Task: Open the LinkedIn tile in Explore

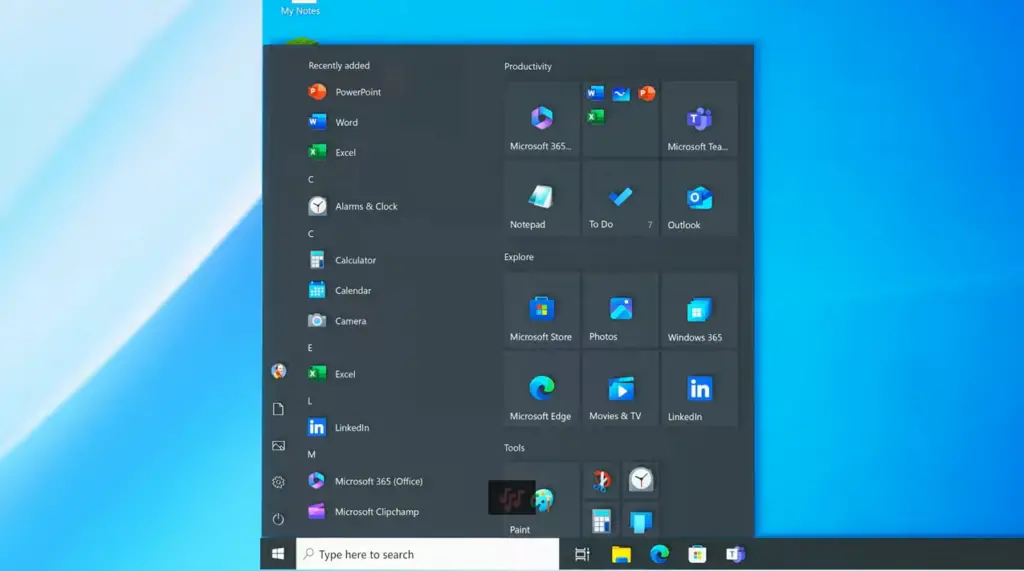Action: tap(699, 389)
